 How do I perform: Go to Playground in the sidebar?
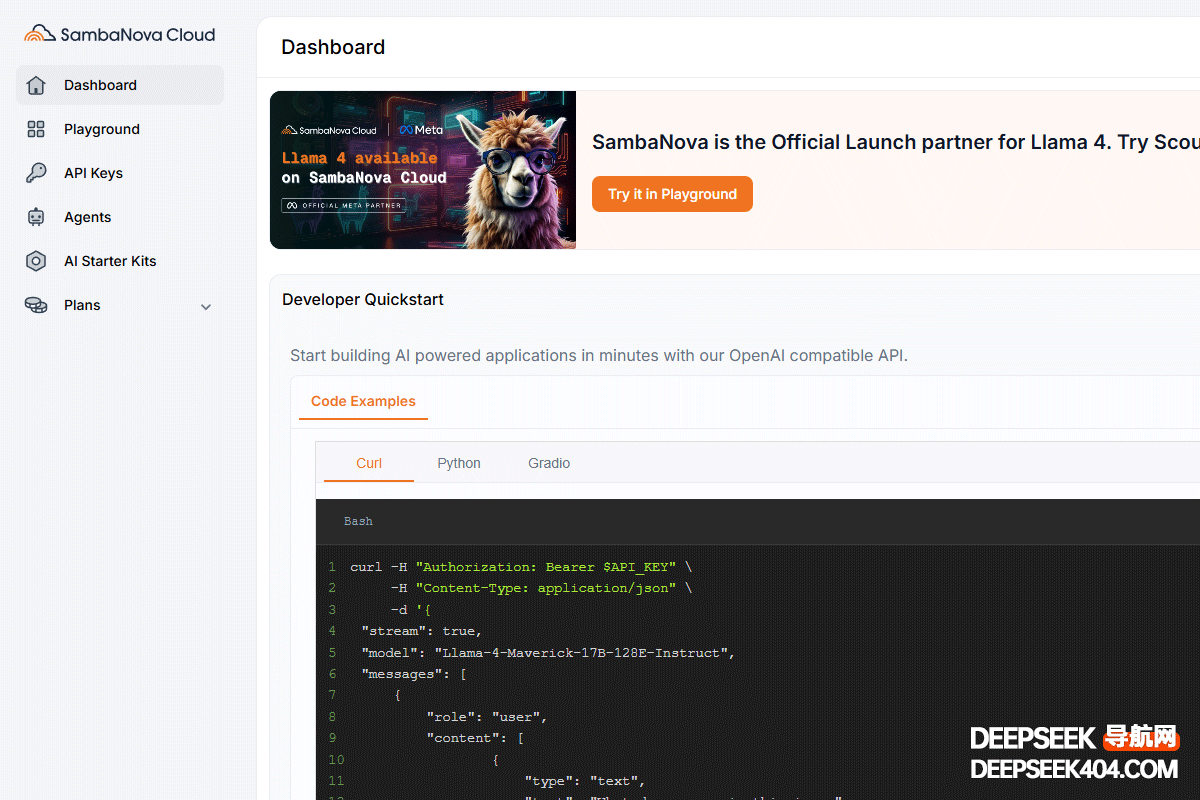(x=120, y=129)
